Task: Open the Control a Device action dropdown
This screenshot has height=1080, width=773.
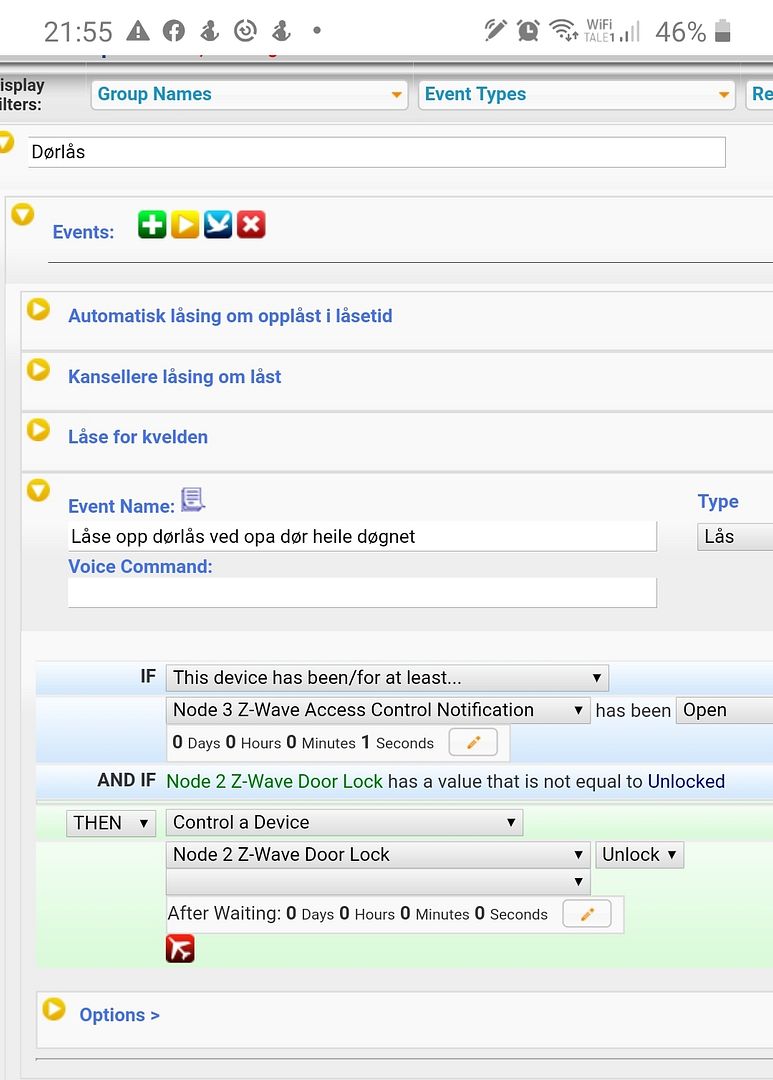Action: tap(344, 822)
